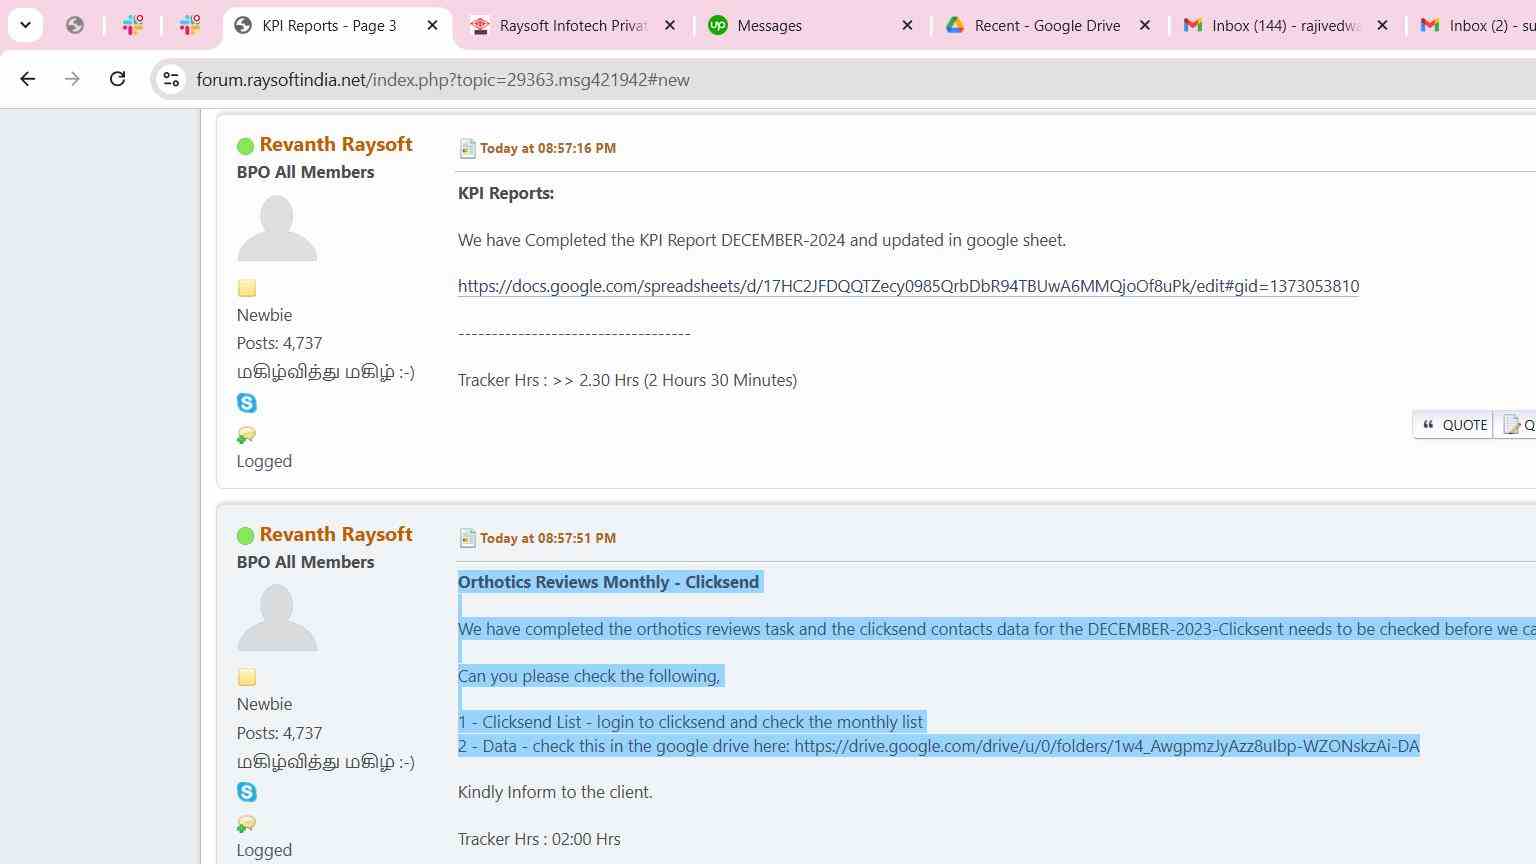
Task: Open the 08:57:51 PM post permalink
Action: (548, 538)
